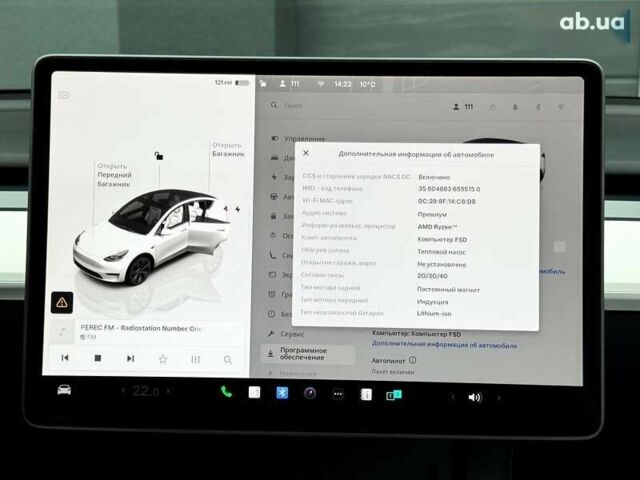
Task: Tap the speaker volume icon
Action: (475, 397)
